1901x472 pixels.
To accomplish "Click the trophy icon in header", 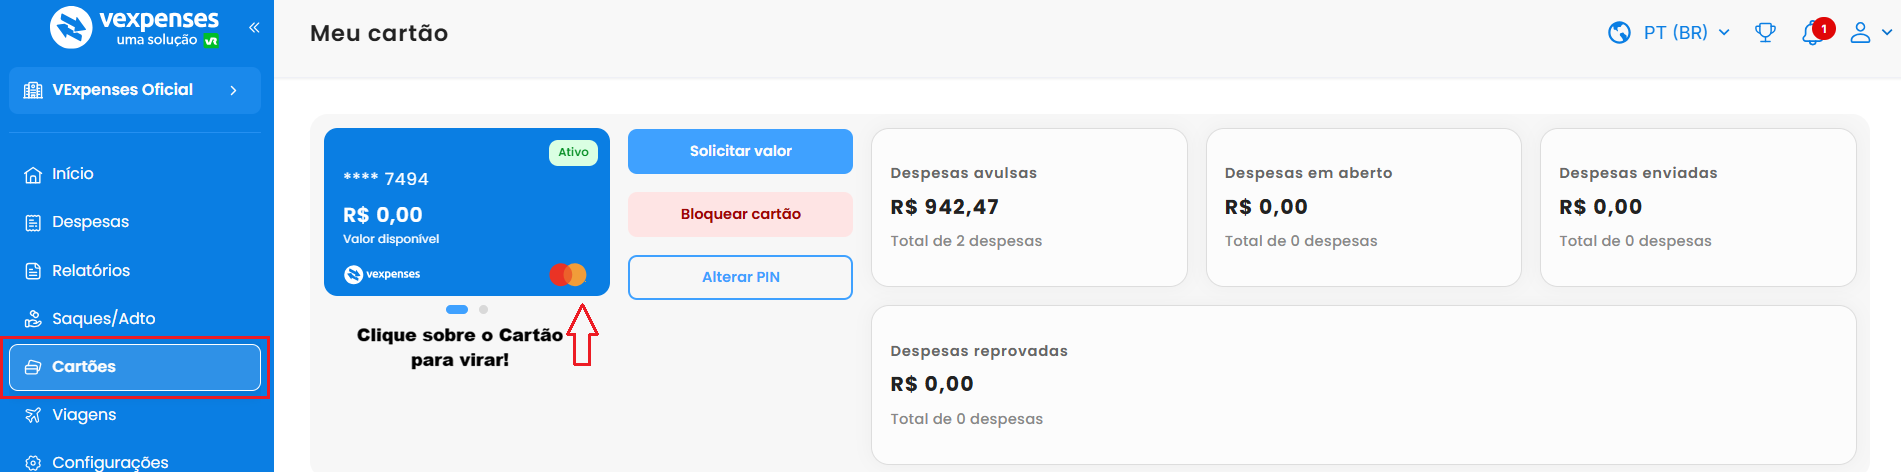I will click(1765, 33).
